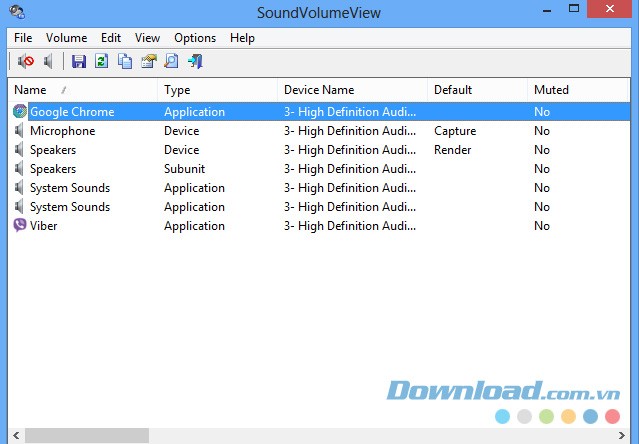Viewport: 639px width, 444px height.
Task: Sort by the Name column header
Action: coord(83,90)
